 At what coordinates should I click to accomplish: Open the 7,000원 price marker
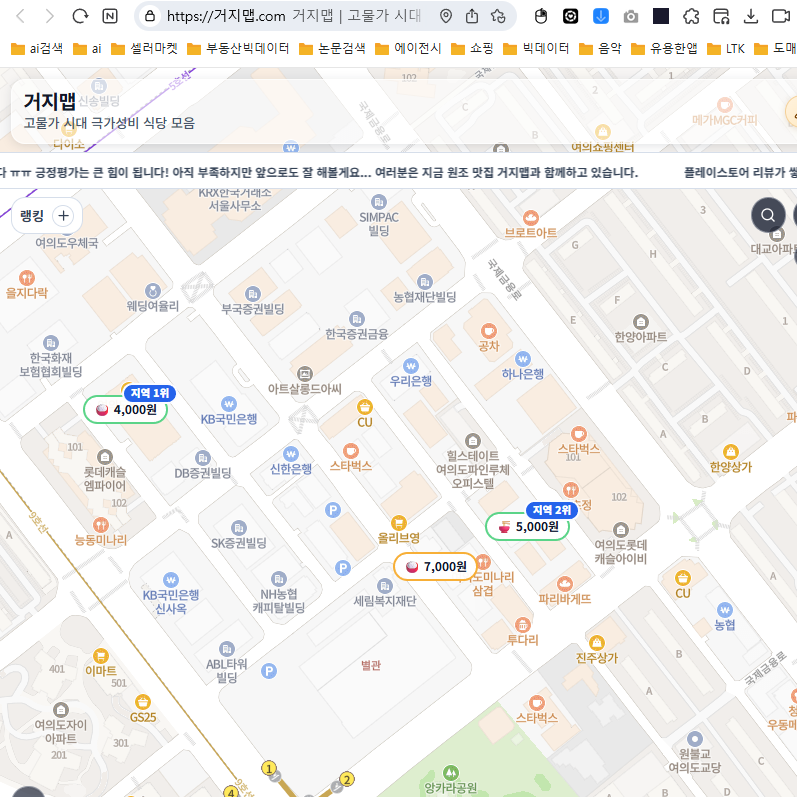click(x=436, y=566)
